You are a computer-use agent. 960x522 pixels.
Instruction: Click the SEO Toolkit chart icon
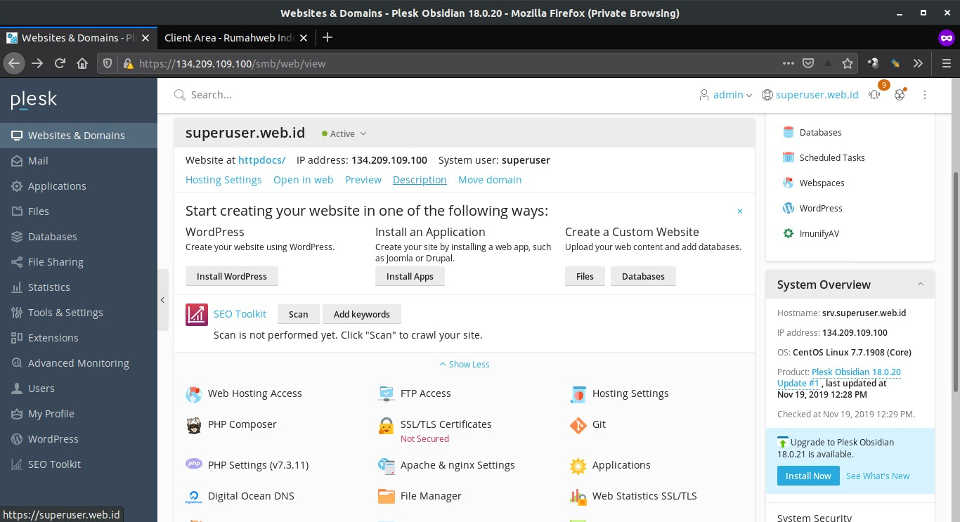pyautogui.click(x=197, y=315)
